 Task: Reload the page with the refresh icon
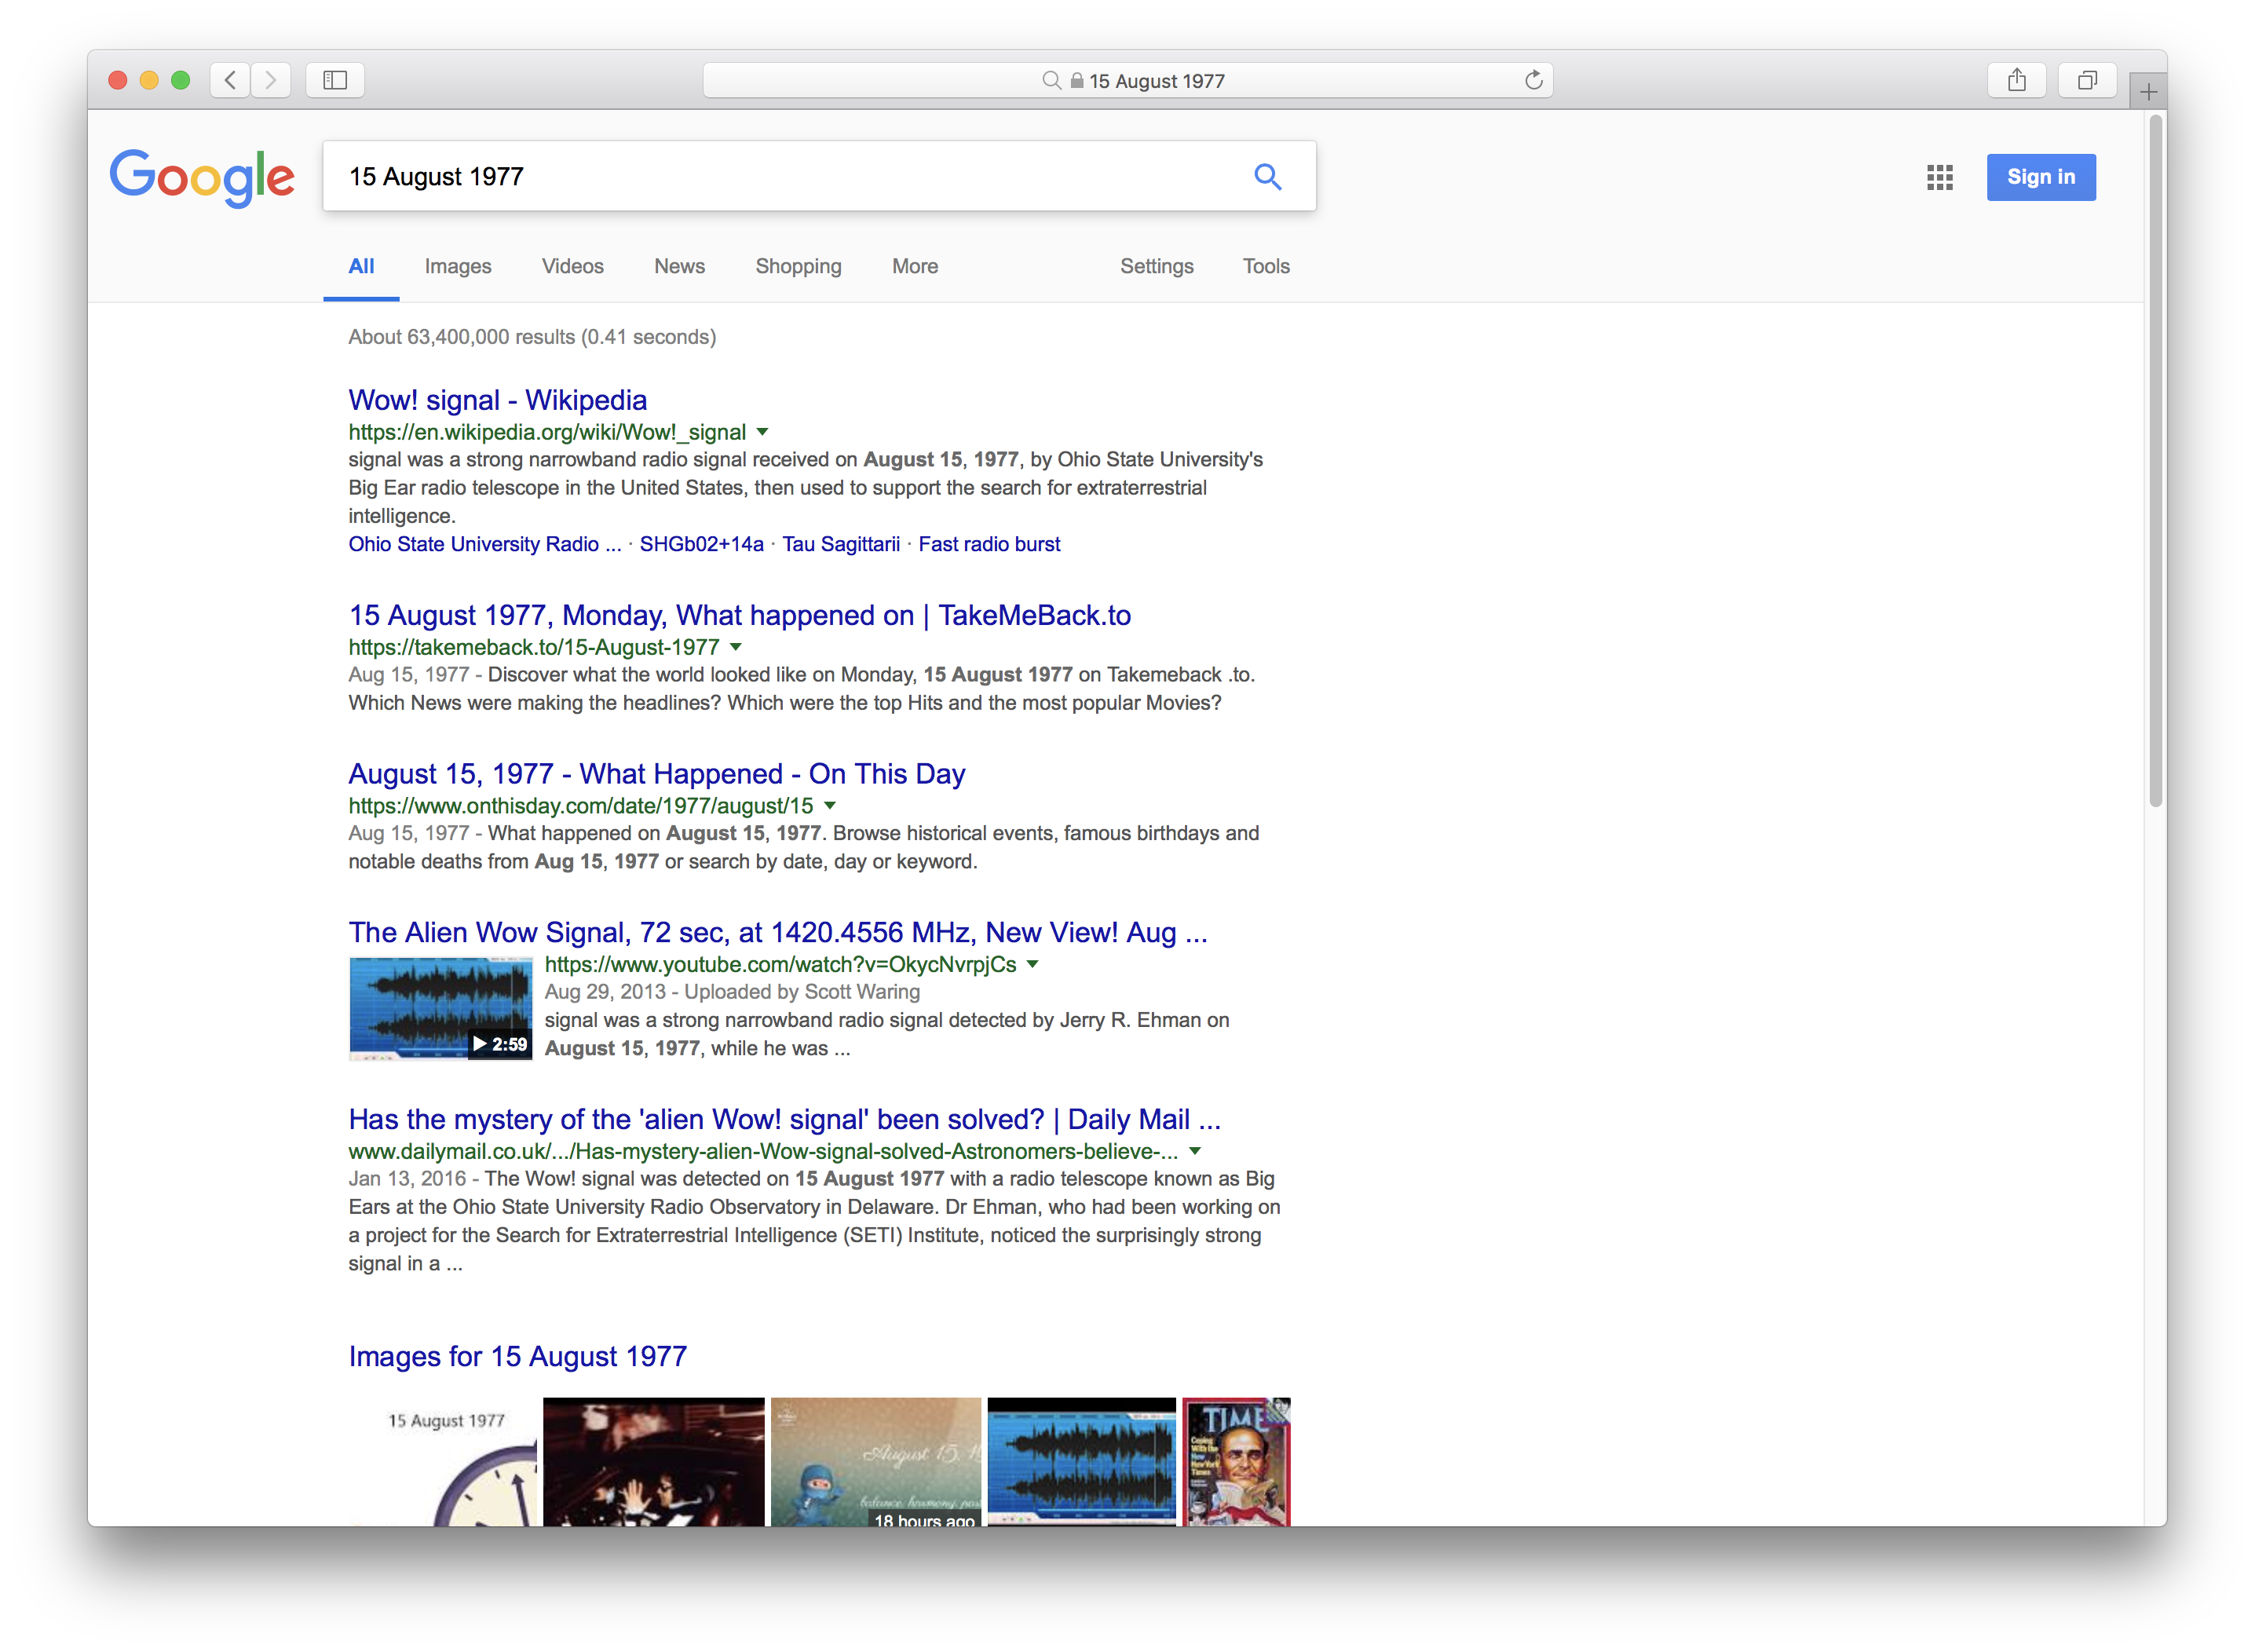pos(1533,80)
